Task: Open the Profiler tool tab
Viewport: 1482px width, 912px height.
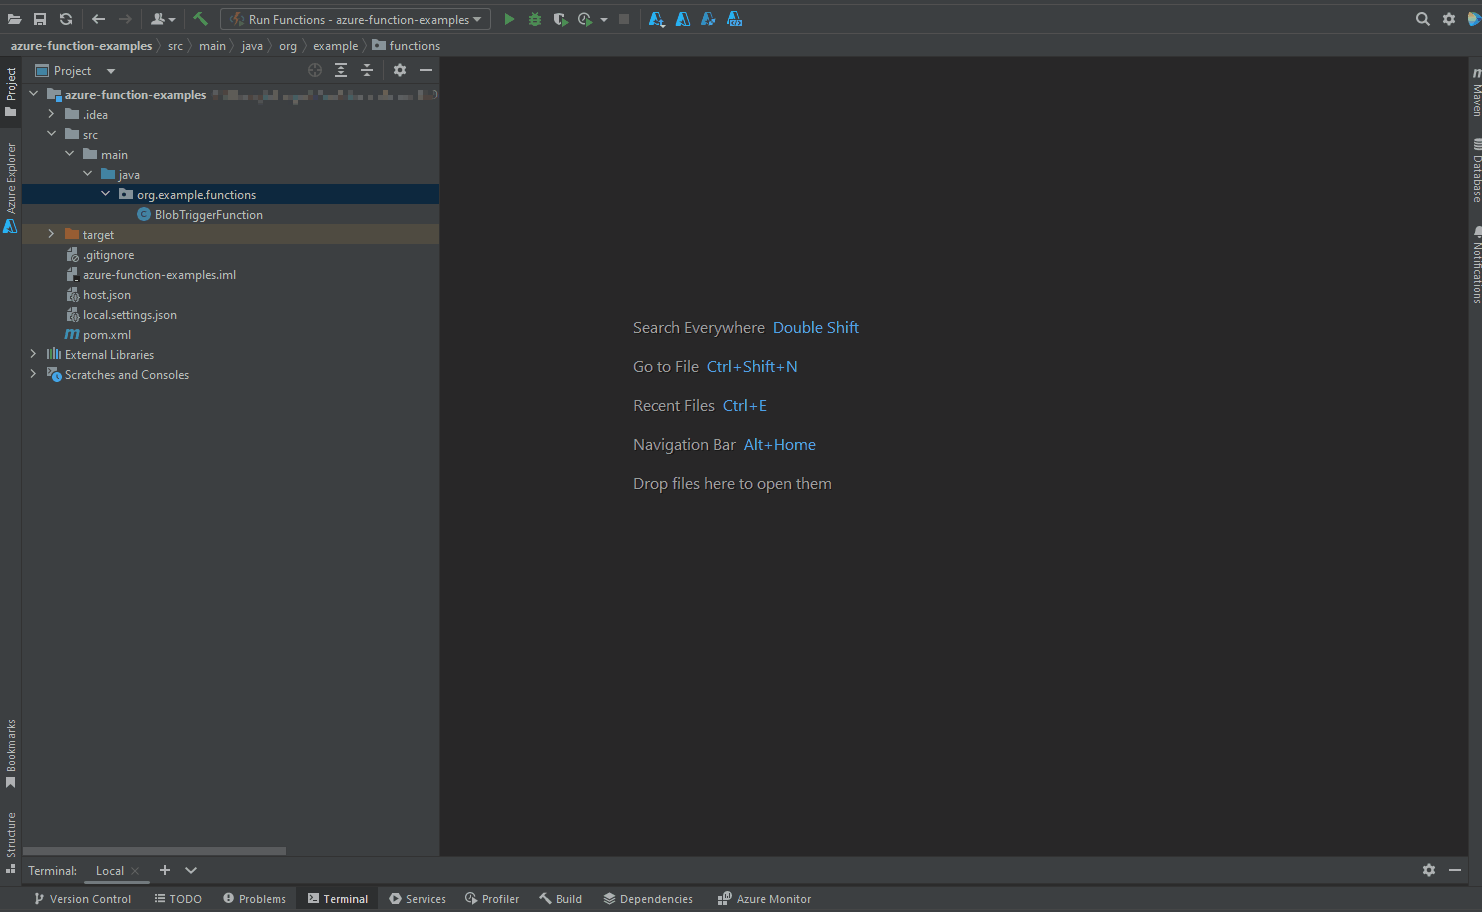Action: coord(492,899)
